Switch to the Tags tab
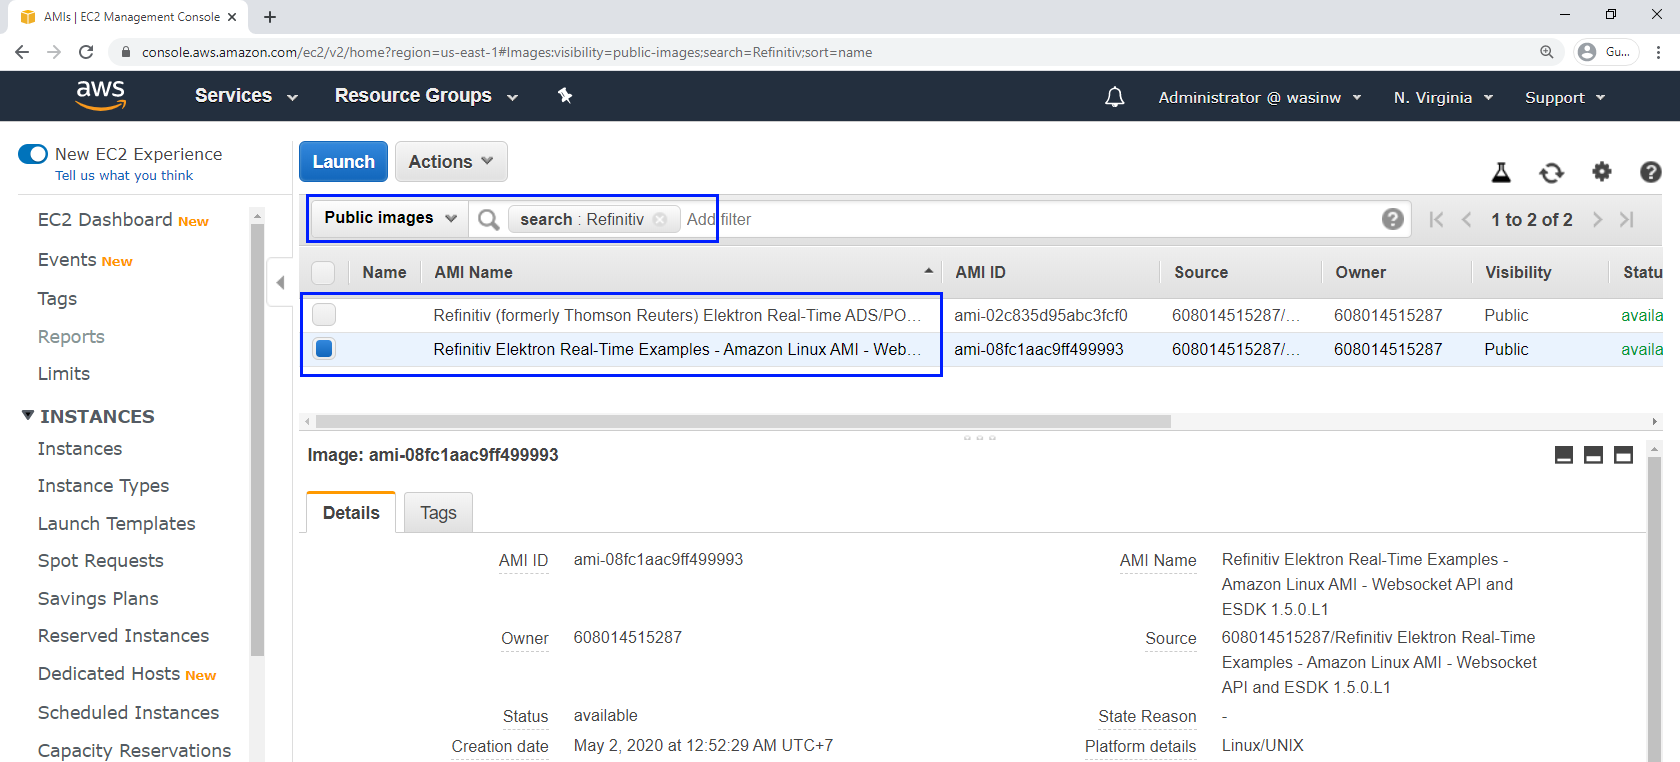The width and height of the screenshot is (1680, 762). tap(438, 512)
